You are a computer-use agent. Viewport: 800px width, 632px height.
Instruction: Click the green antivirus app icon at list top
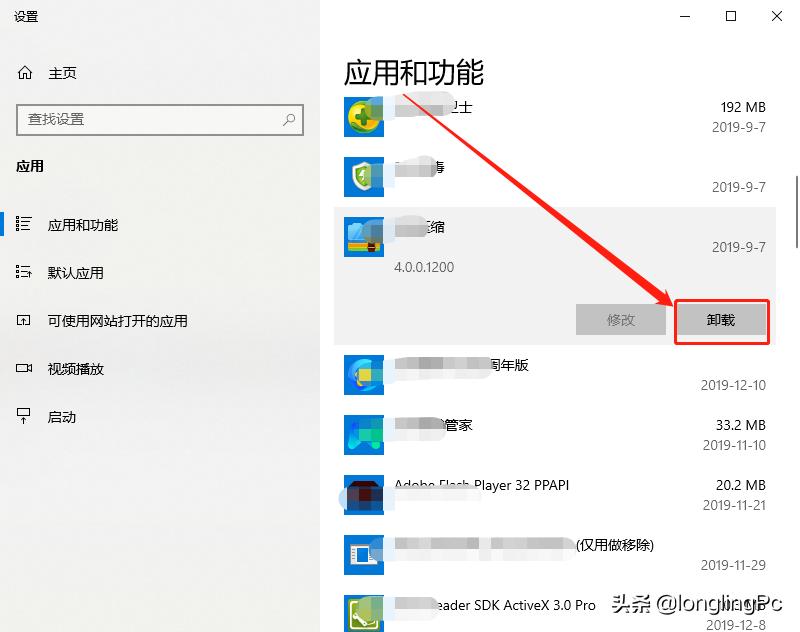click(x=363, y=116)
